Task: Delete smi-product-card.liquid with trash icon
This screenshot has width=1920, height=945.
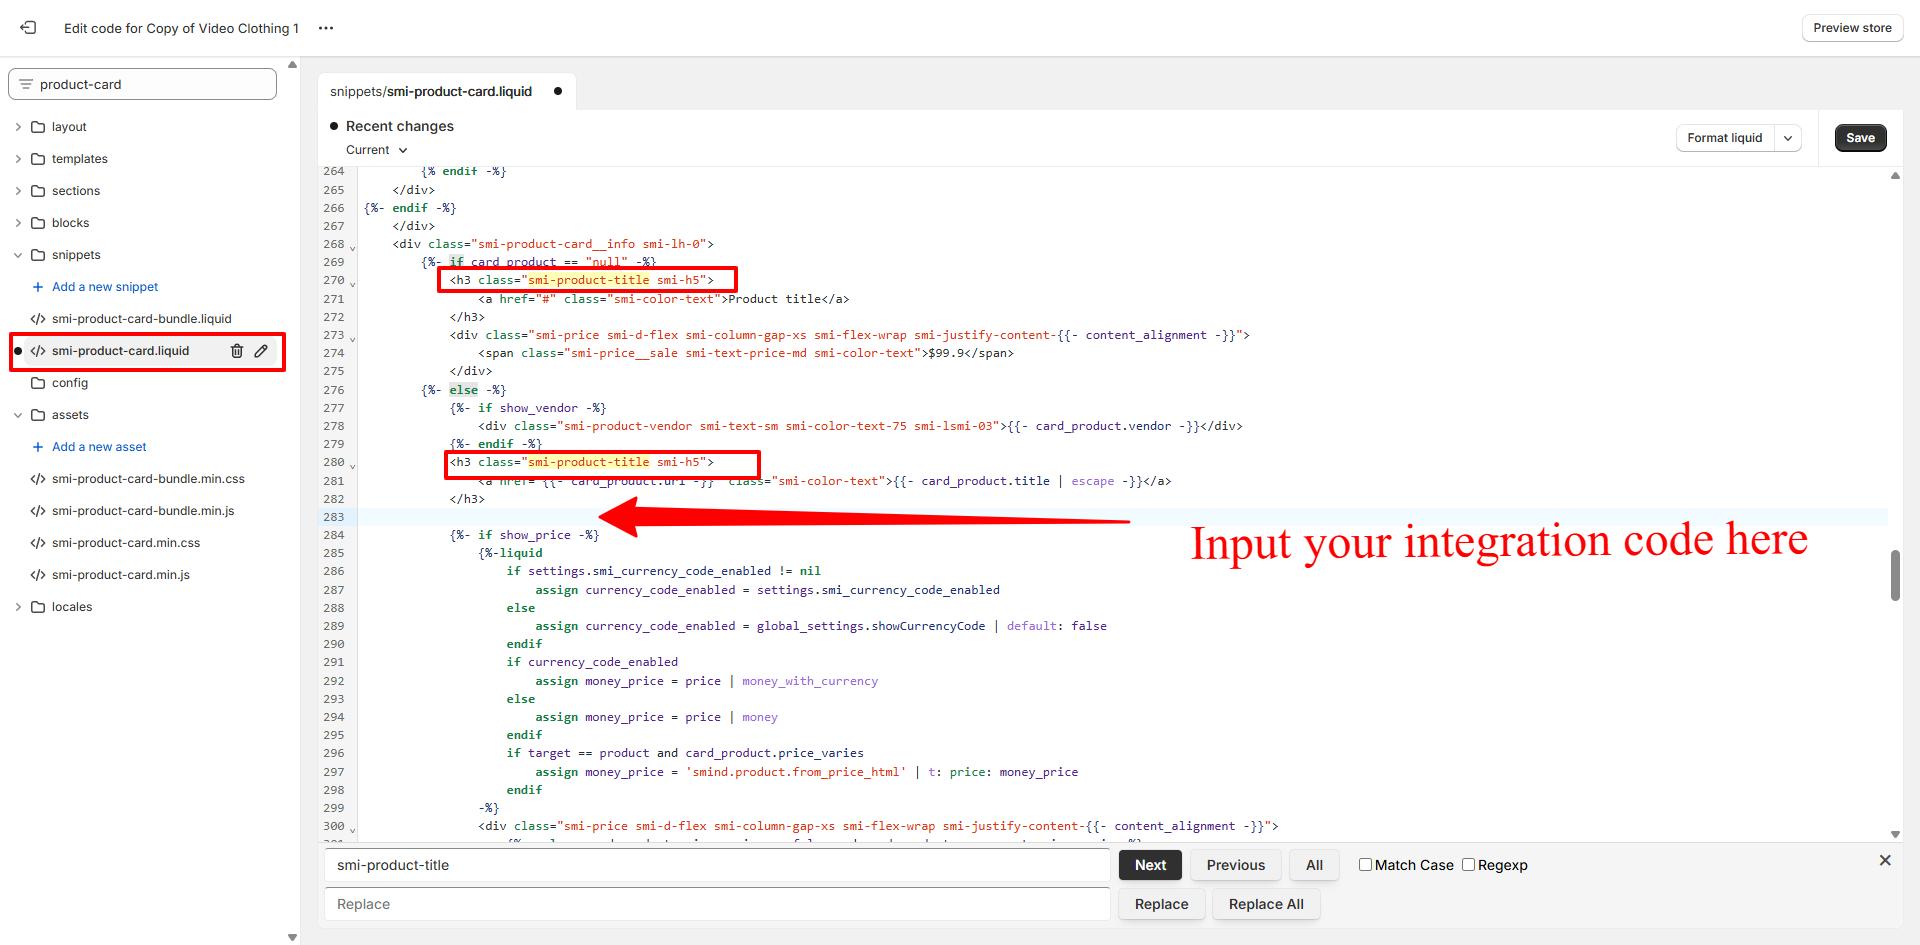Action: 237,351
